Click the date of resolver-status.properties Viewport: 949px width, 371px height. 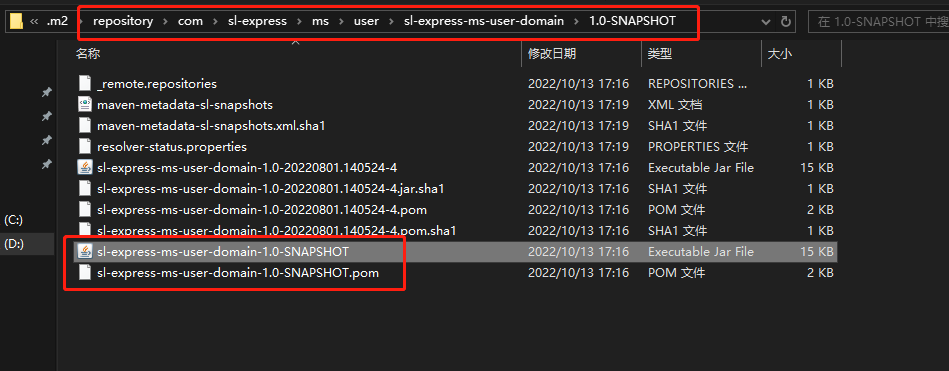click(578, 146)
